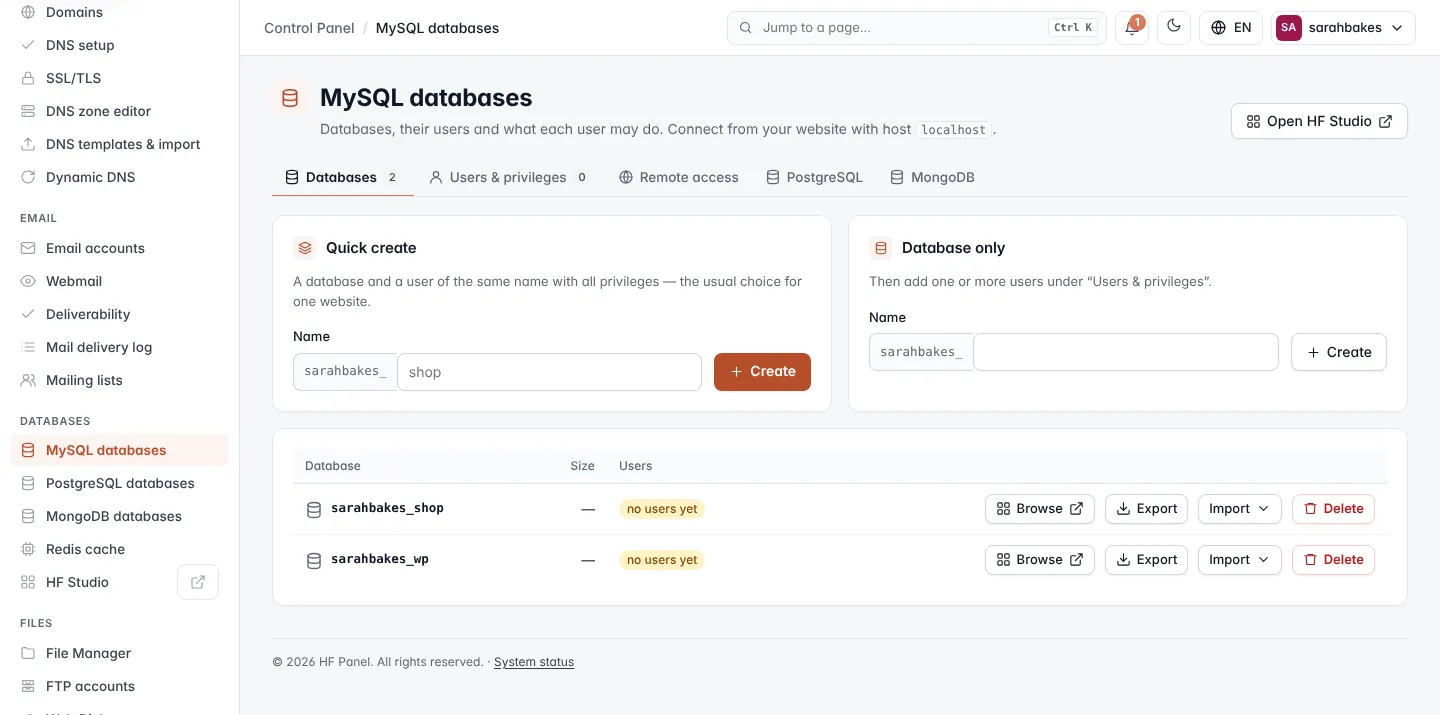The image size is (1440, 715).
Task: Open Mailing lists in the sidebar
Action: 119,380
